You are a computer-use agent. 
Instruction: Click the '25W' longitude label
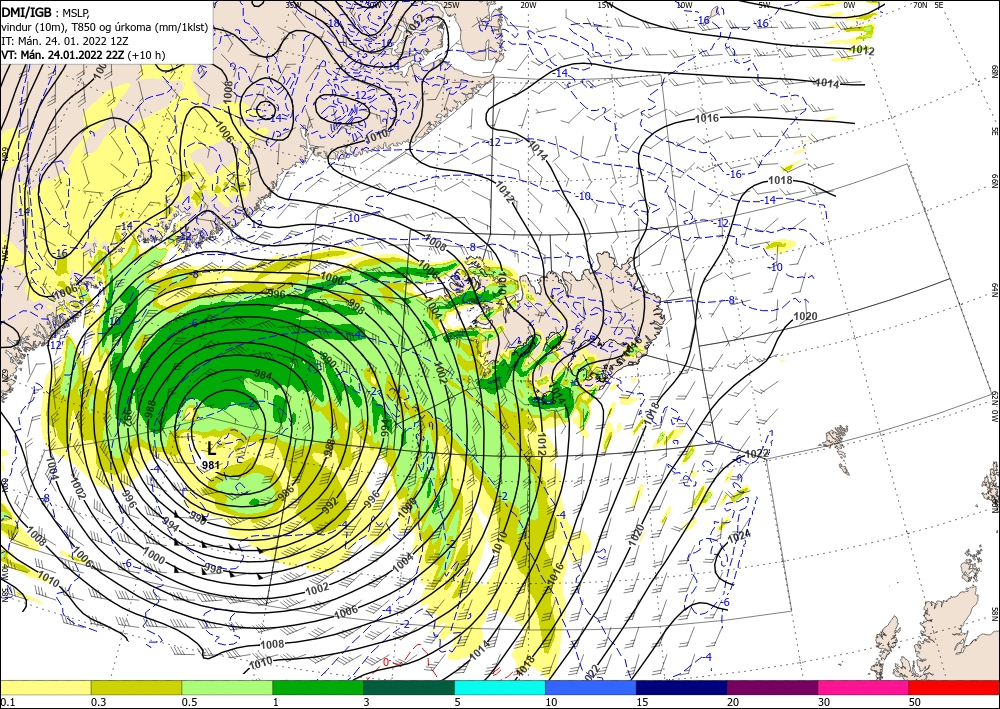tap(450, 5)
